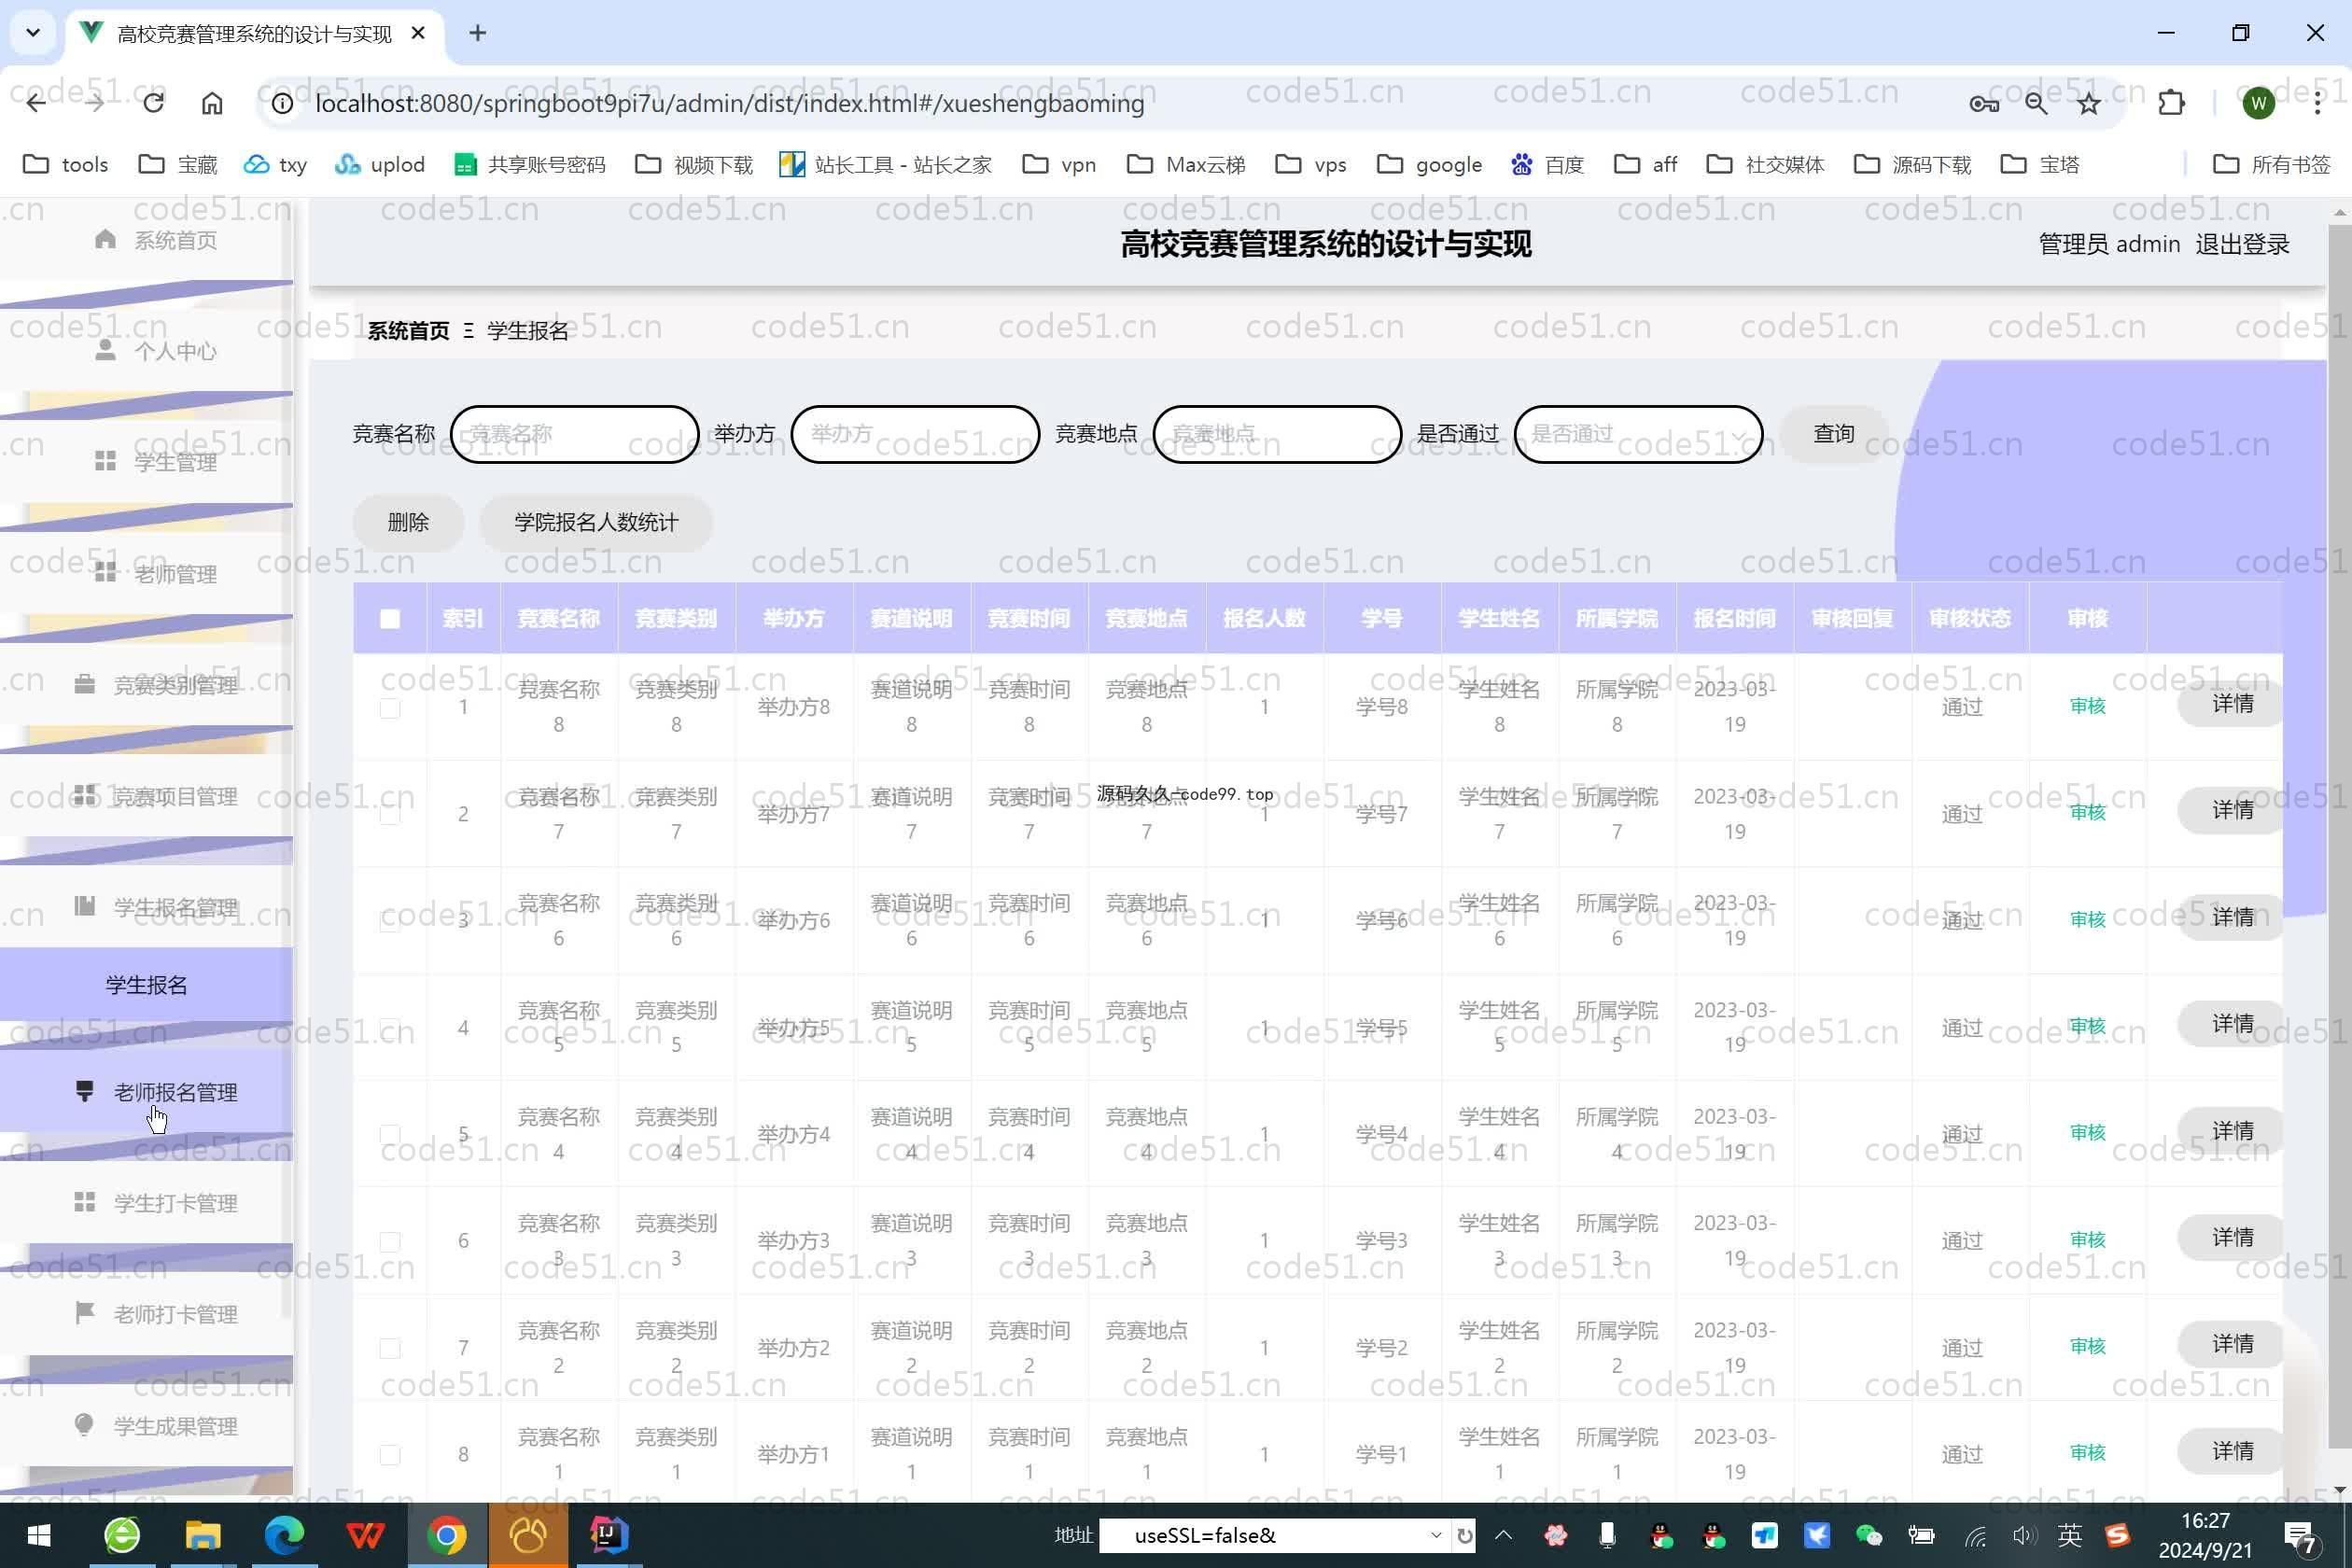
Task: Toggle the select-all checkbox in table header
Action: 390,619
